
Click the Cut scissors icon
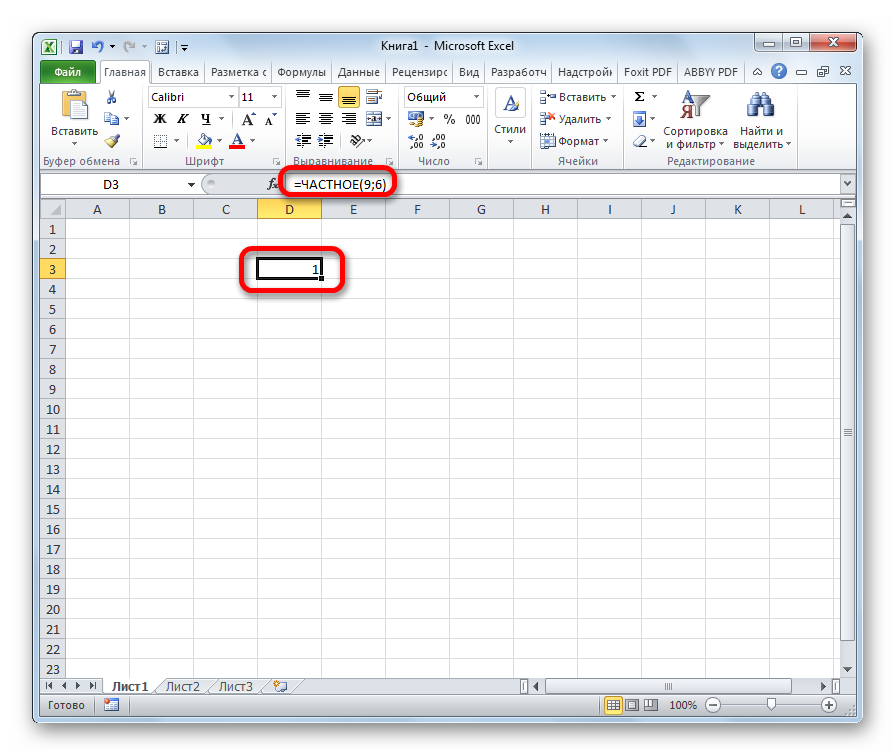click(112, 97)
